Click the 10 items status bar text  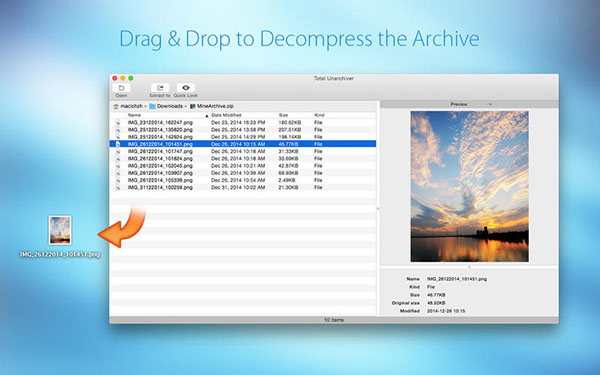[x=334, y=320]
